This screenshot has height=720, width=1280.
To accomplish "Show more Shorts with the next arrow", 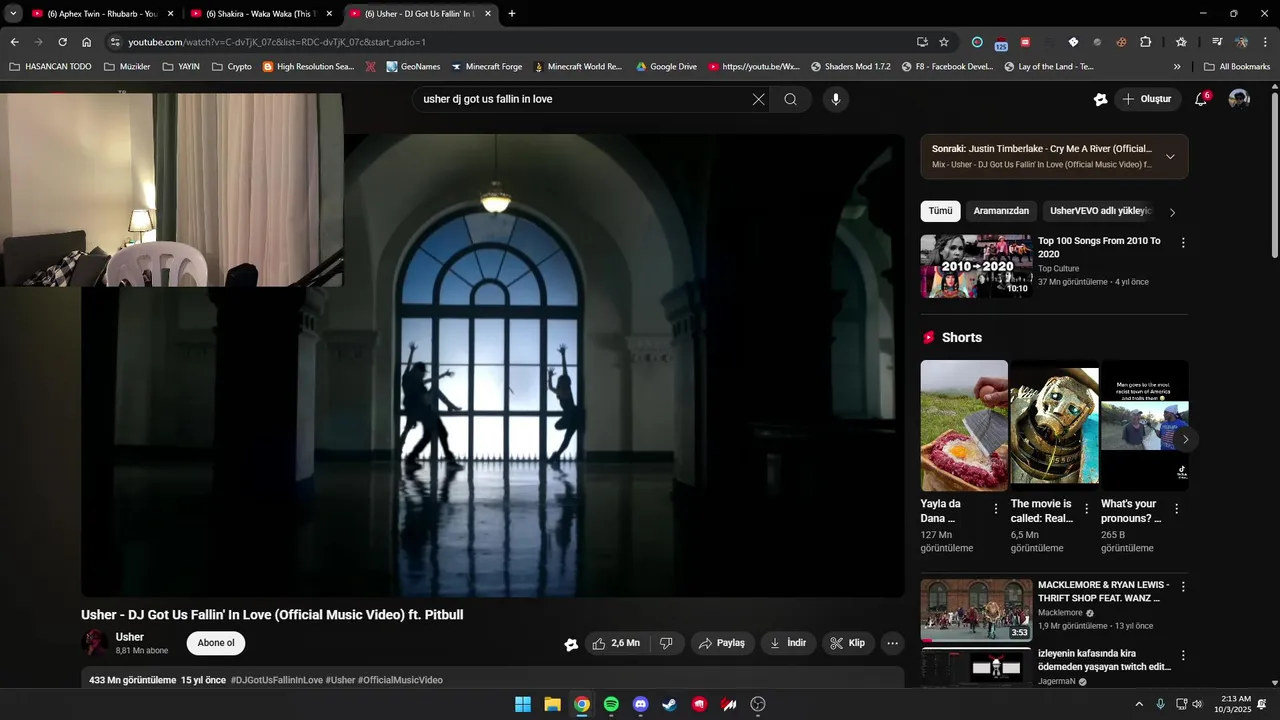I will 1185,439.
